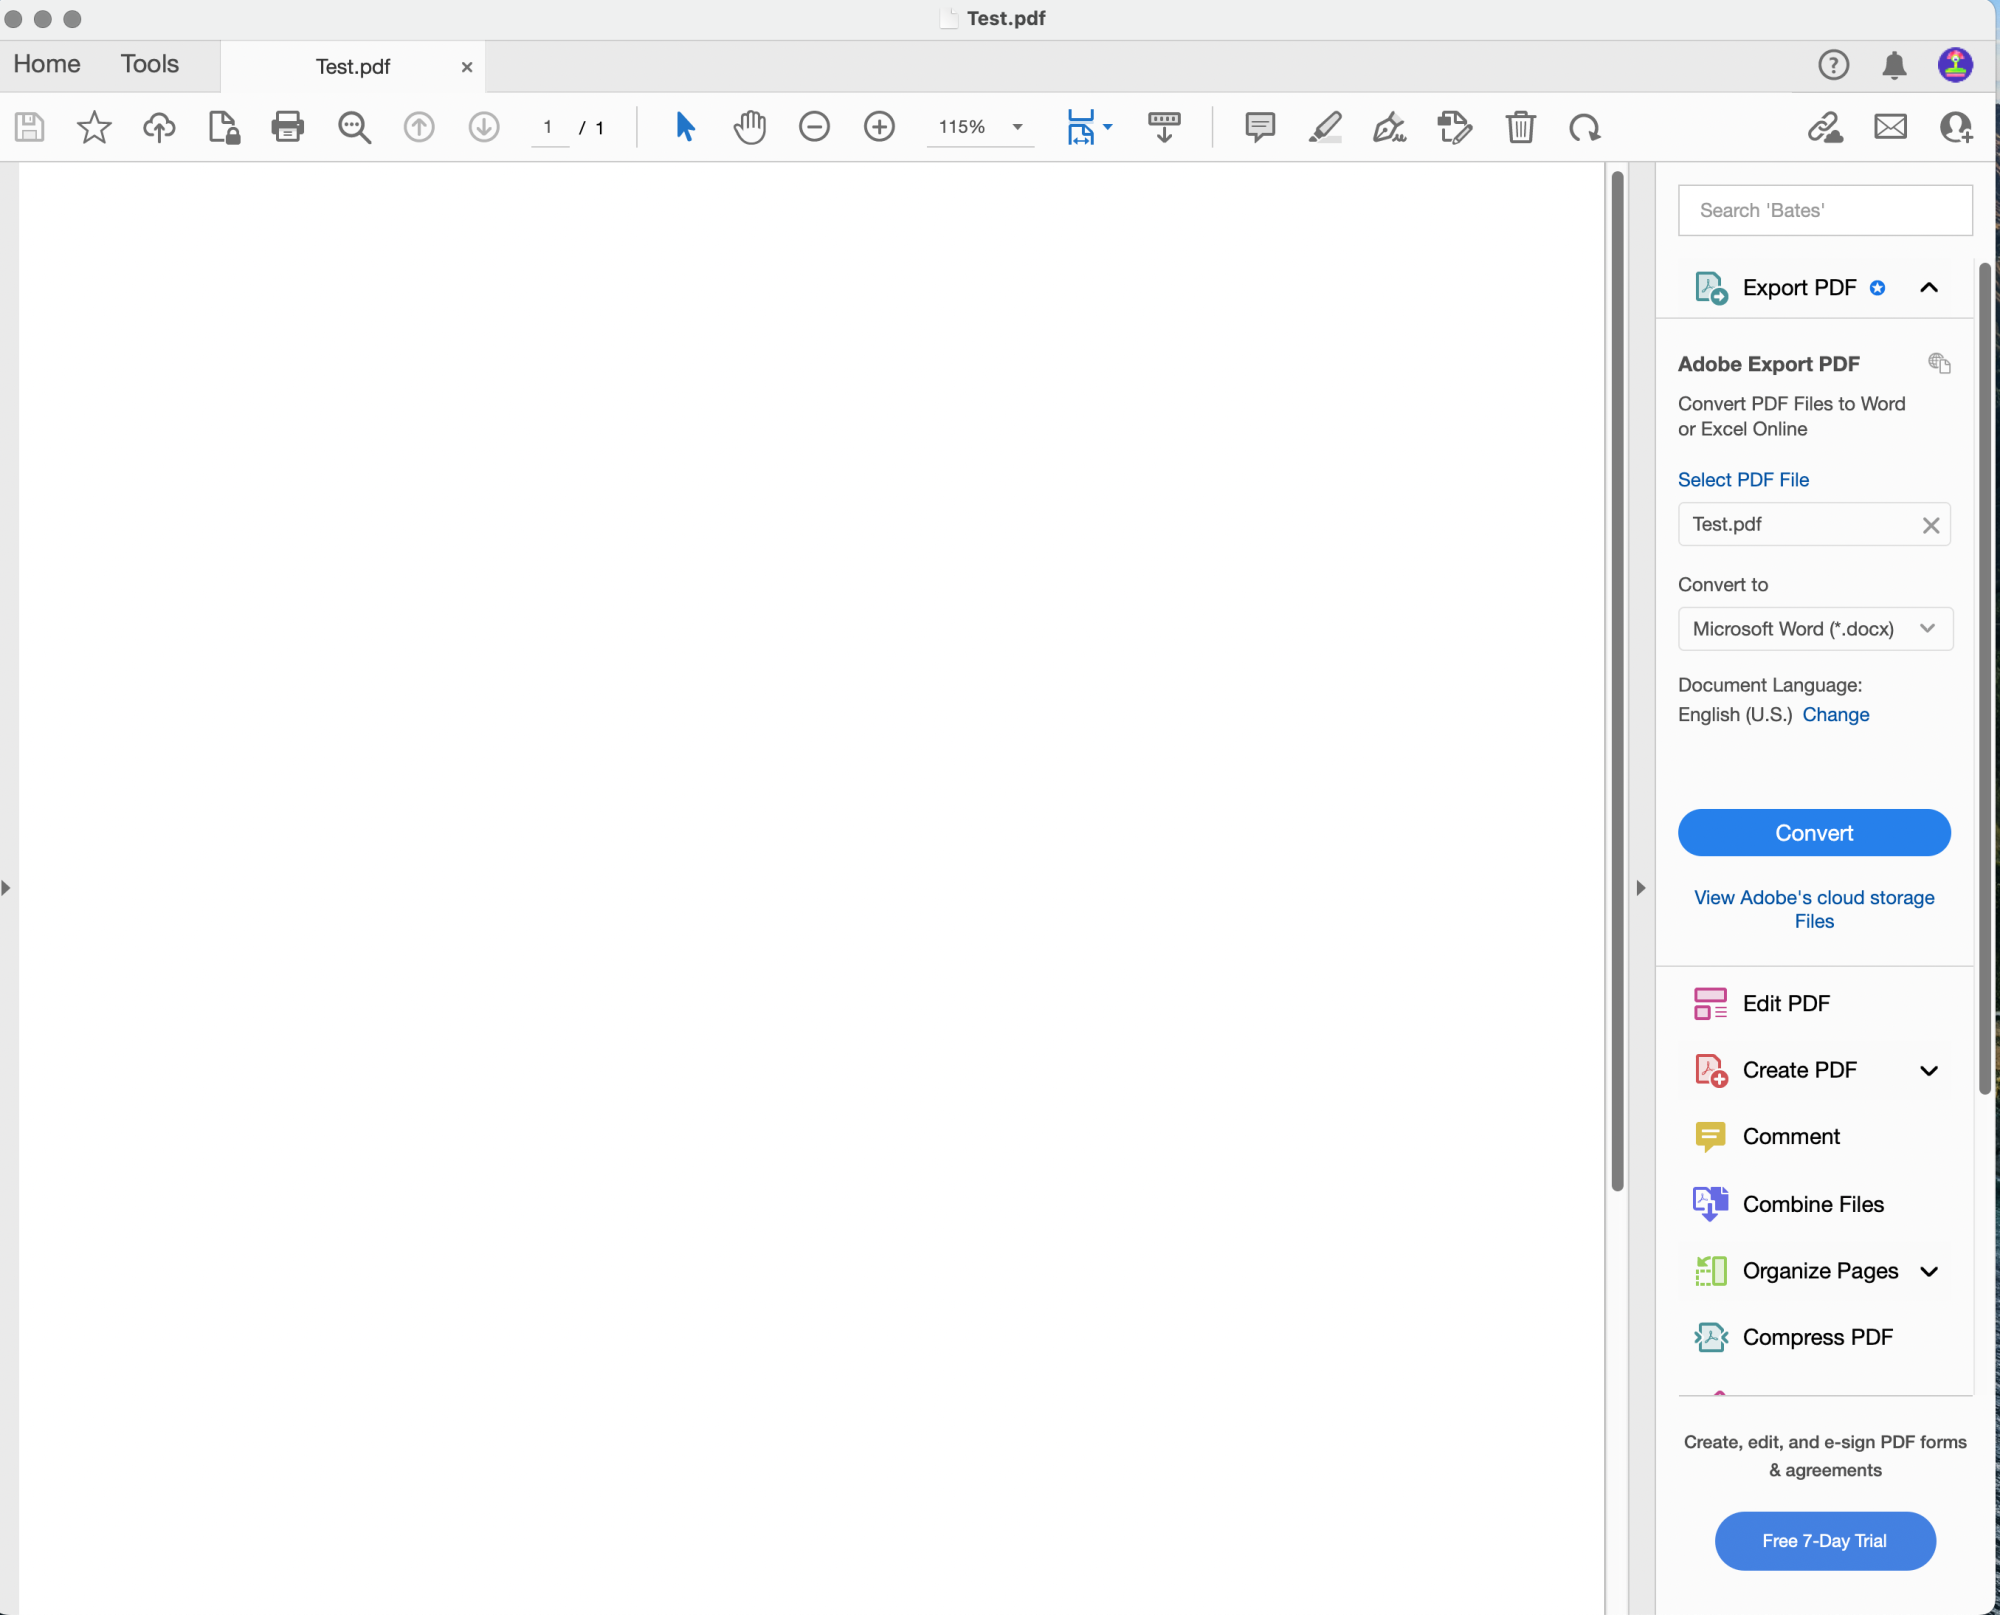Click the Search 'Bates' tools field
2000x1615 pixels.
[x=1824, y=210]
